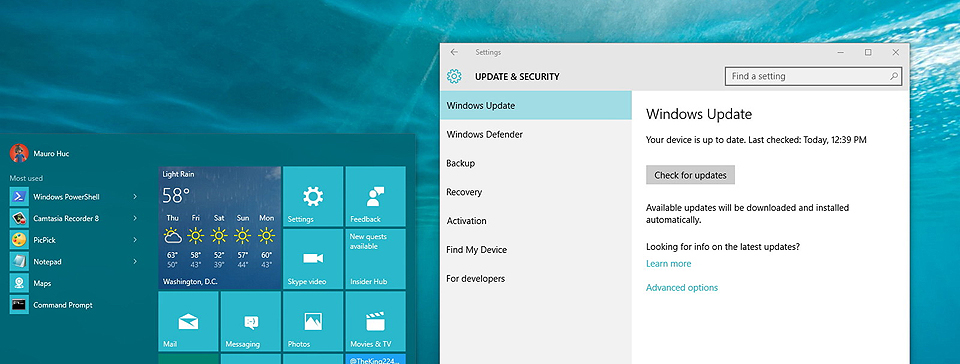Viewport: 960px width, 364px height.
Task: Open the Insider Hub tile
Action: coord(375,259)
